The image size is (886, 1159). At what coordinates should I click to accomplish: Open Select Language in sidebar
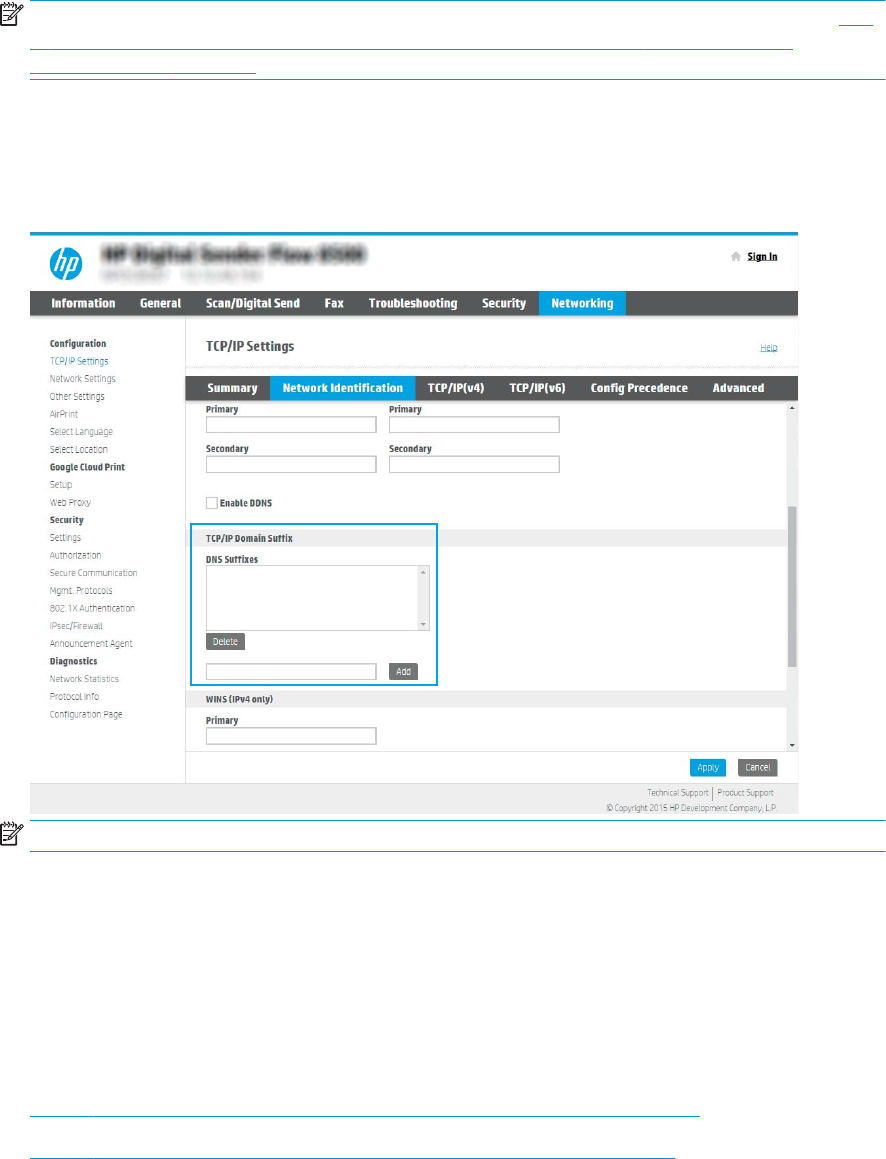click(x=81, y=432)
